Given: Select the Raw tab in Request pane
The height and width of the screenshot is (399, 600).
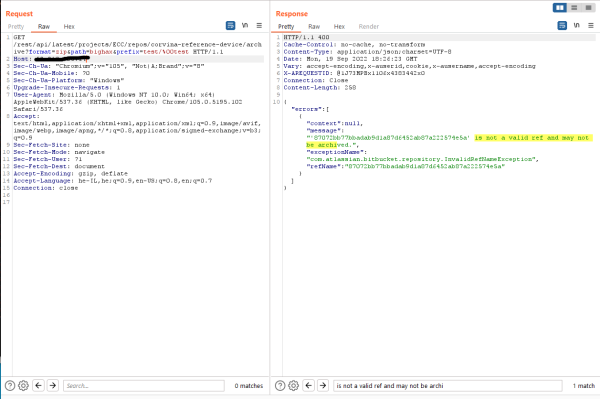Looking at the screenshot, I should [44, 26].
